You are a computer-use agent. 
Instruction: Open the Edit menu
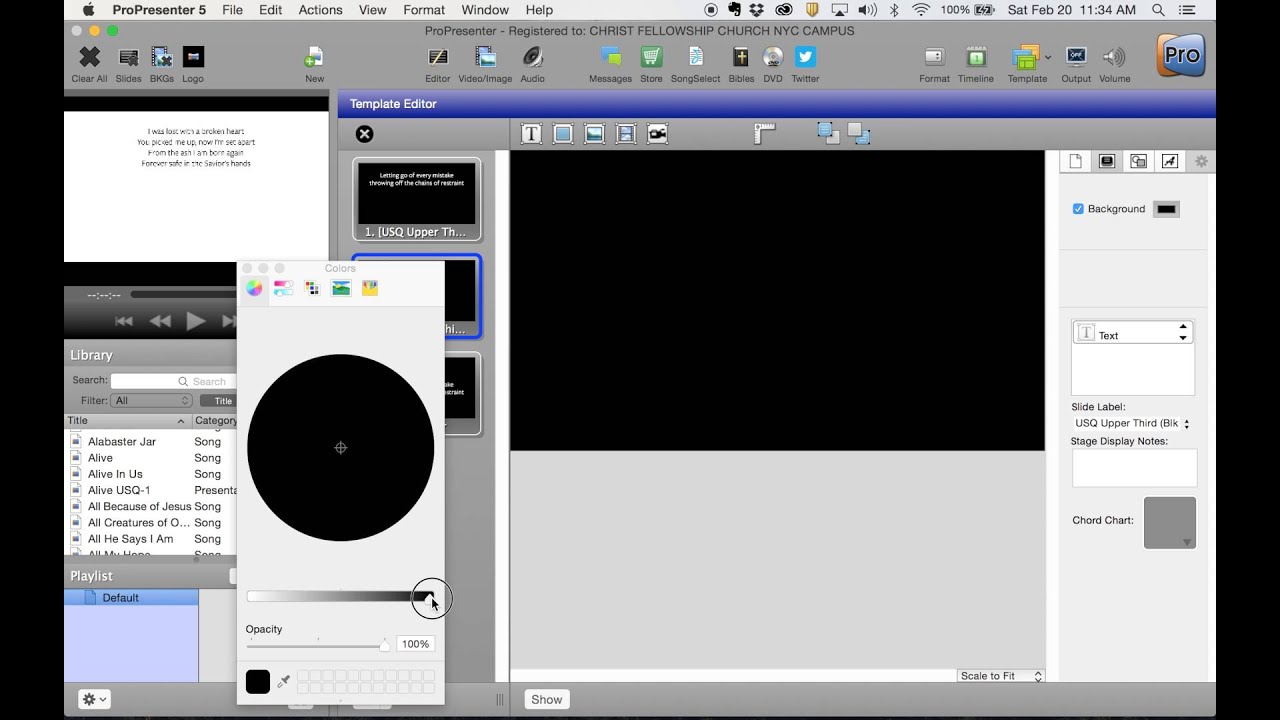(x=270, y=10)
